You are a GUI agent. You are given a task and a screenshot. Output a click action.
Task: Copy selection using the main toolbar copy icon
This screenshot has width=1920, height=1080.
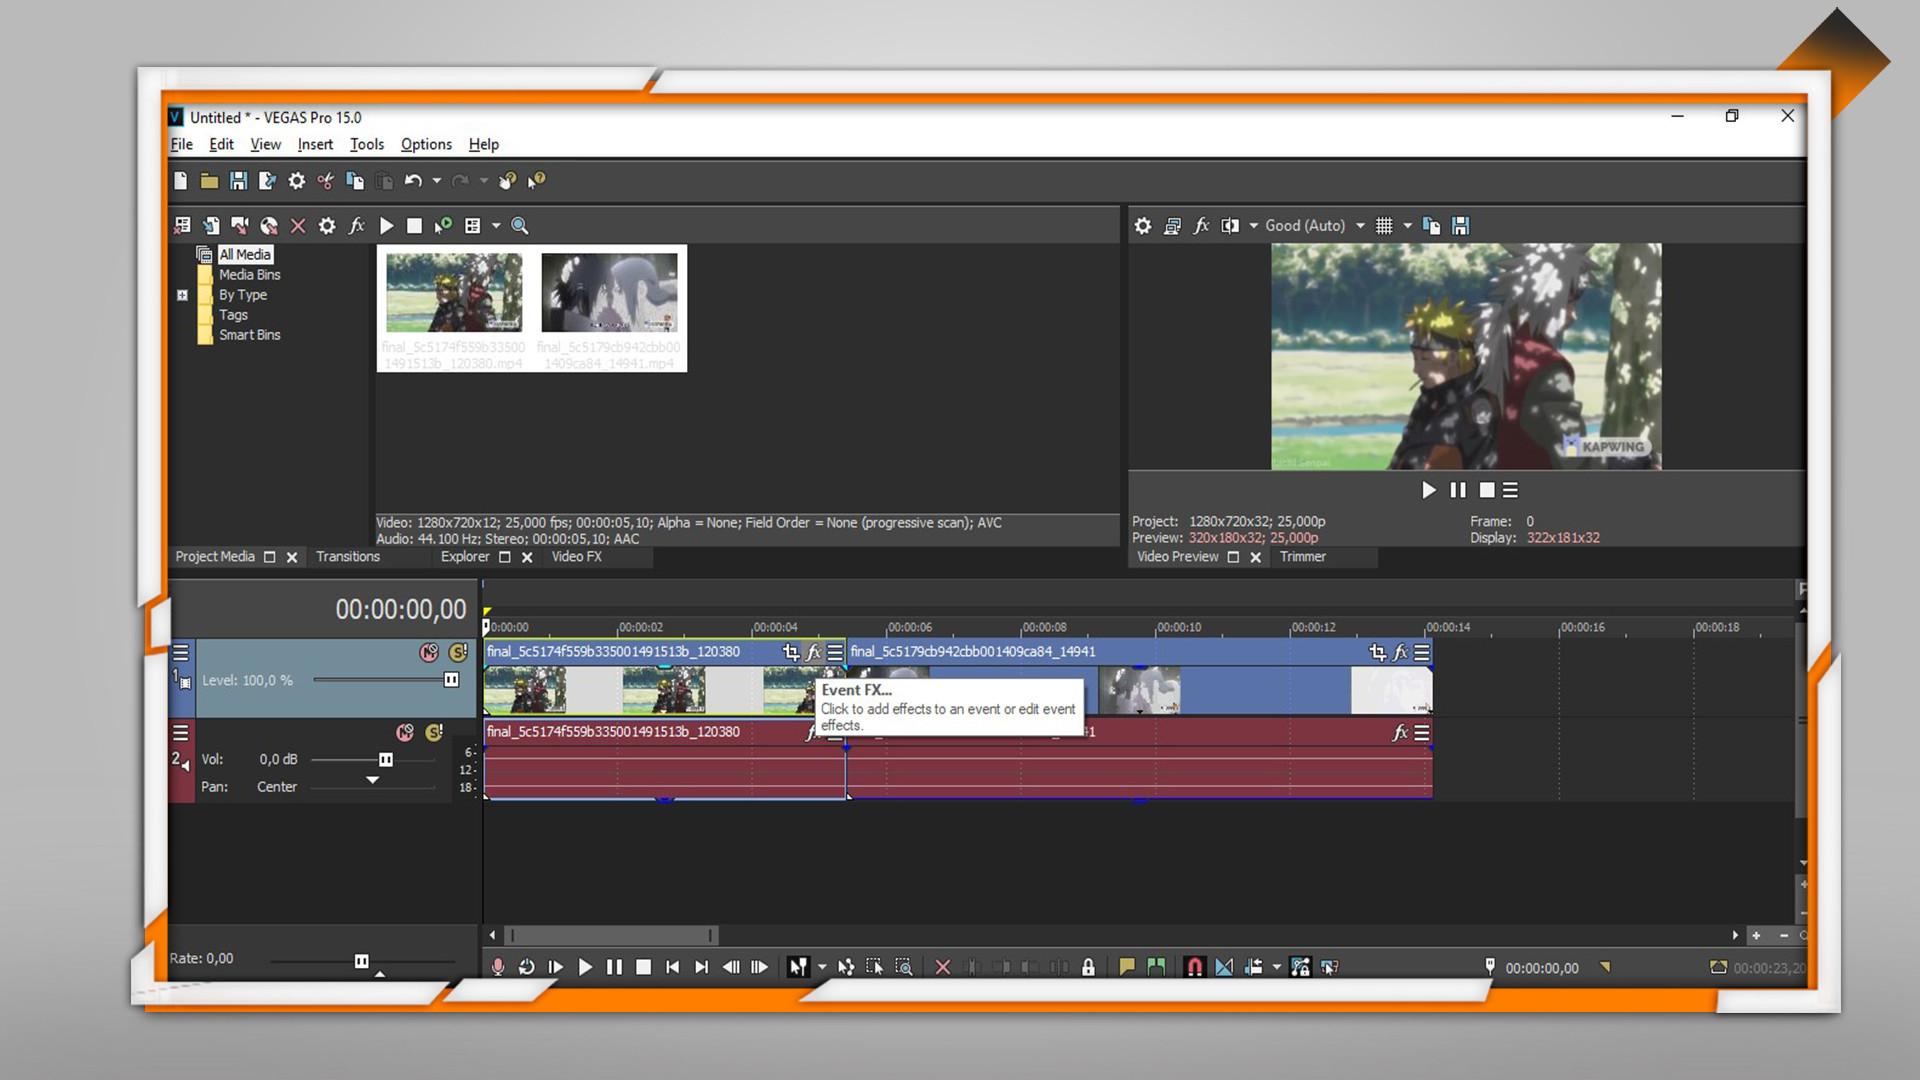point(355,181)
